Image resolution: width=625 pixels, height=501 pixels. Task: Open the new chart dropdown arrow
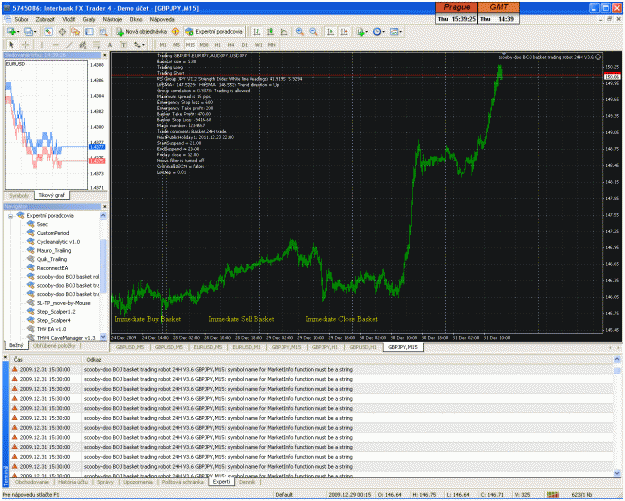tap(18, 32)
